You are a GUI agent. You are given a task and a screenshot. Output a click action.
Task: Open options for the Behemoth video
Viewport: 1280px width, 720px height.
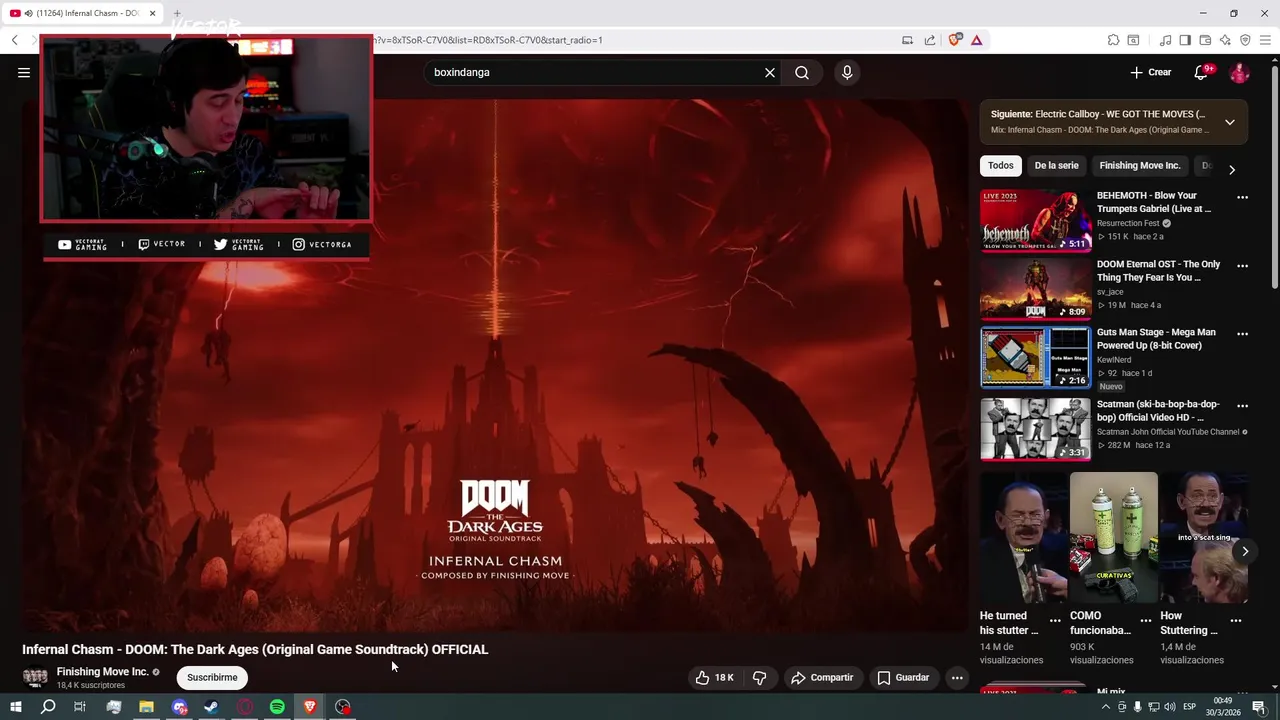coord(1242,197)
